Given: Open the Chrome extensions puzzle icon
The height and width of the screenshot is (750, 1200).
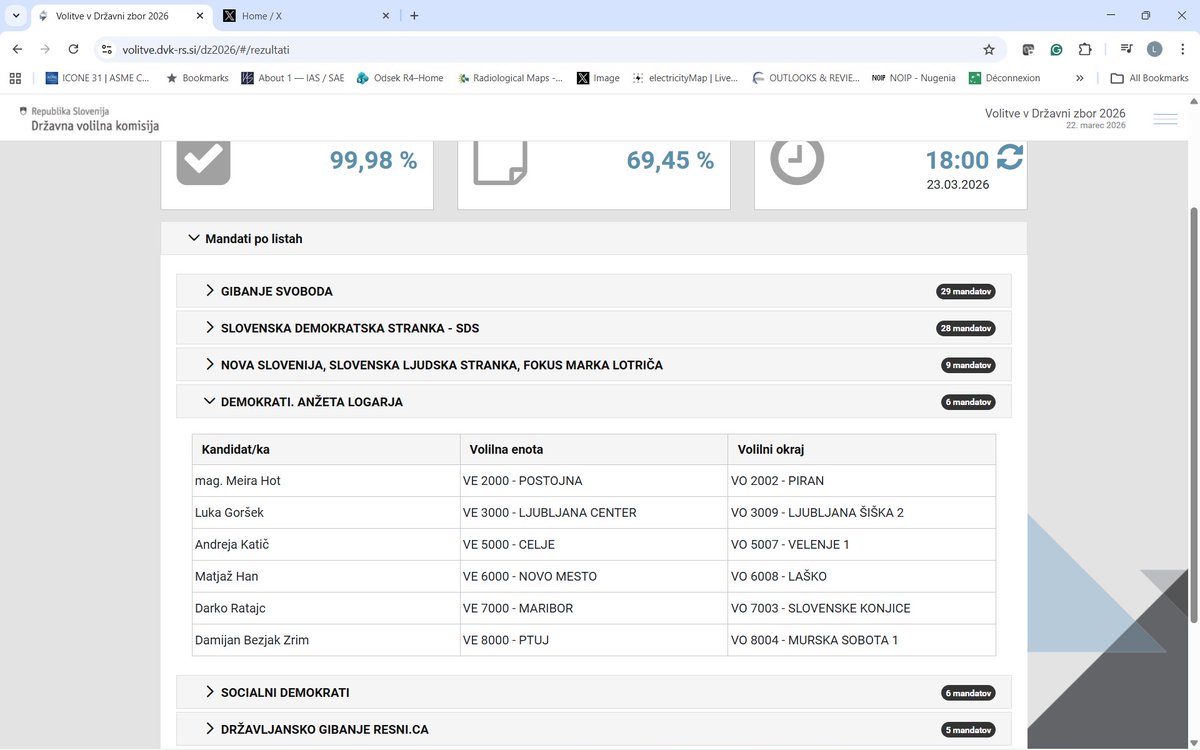Looking at the screenshot, I should coord(1085,49).
